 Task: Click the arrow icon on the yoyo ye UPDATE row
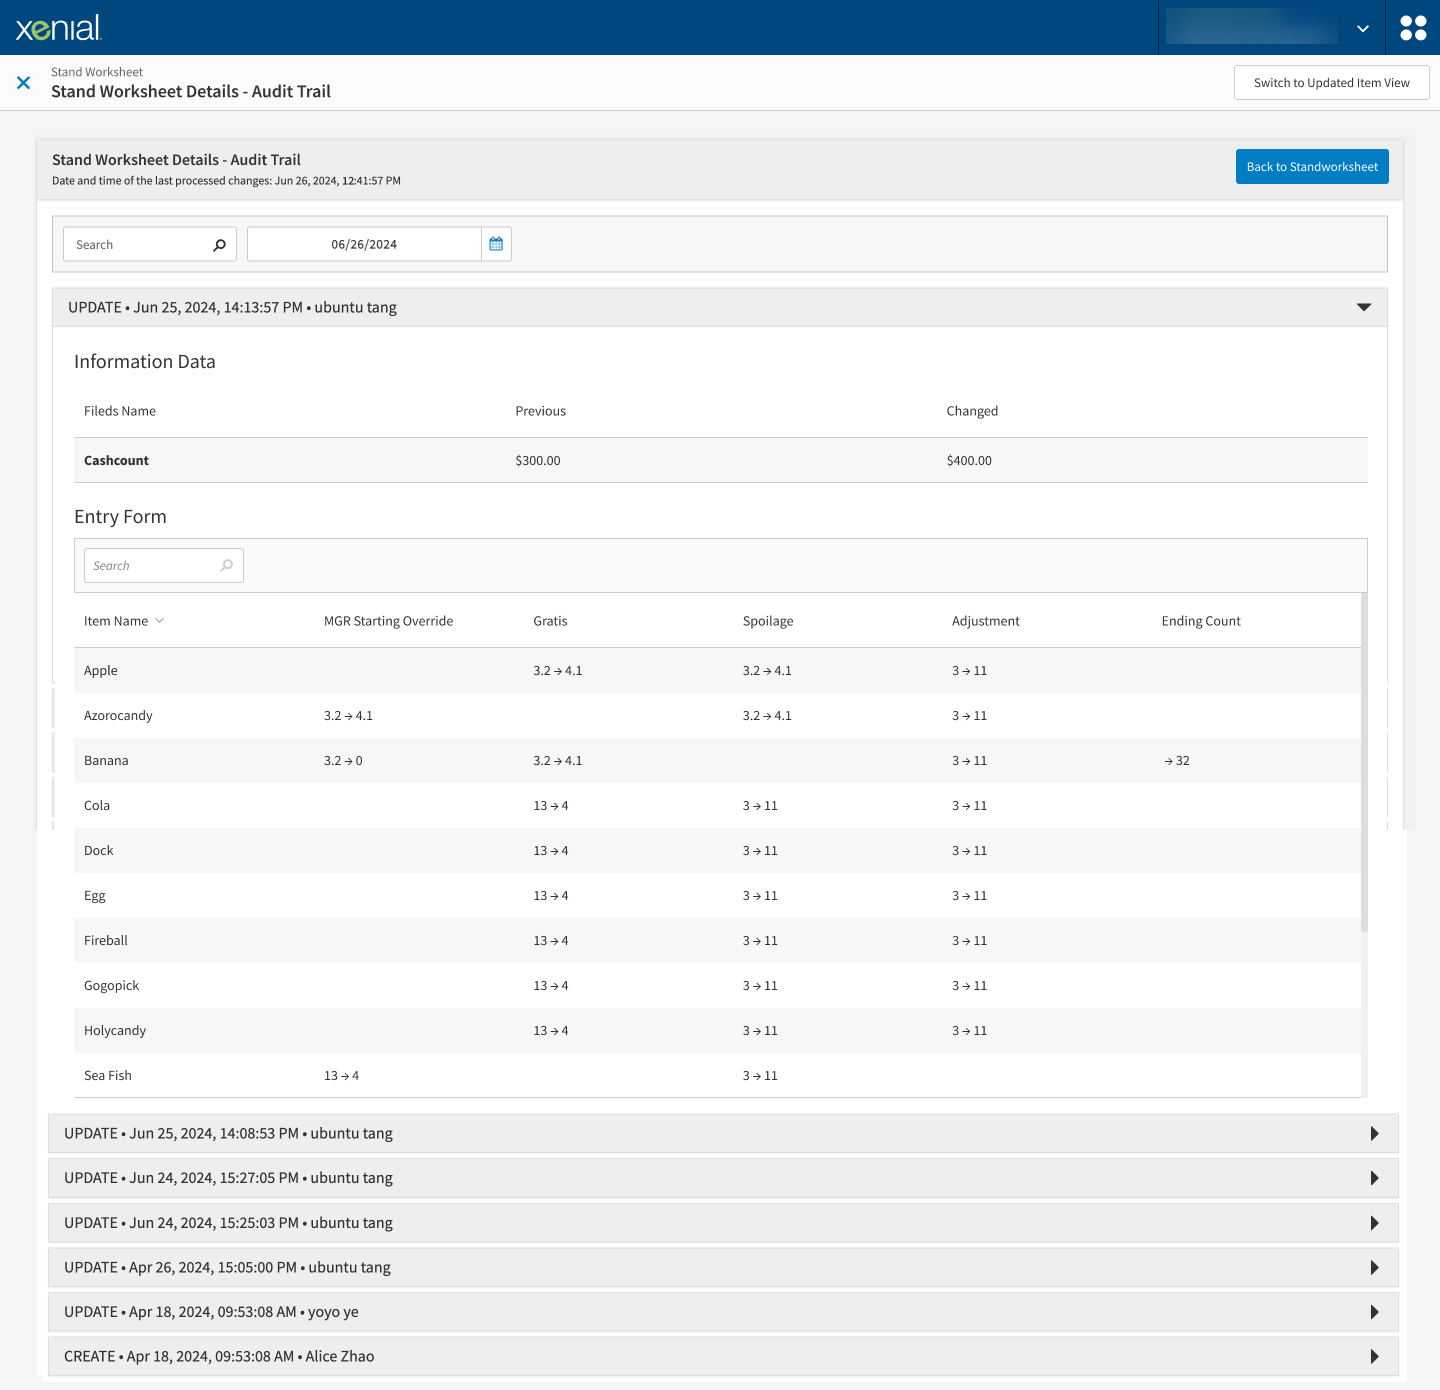click(x=1373, y=1311)
